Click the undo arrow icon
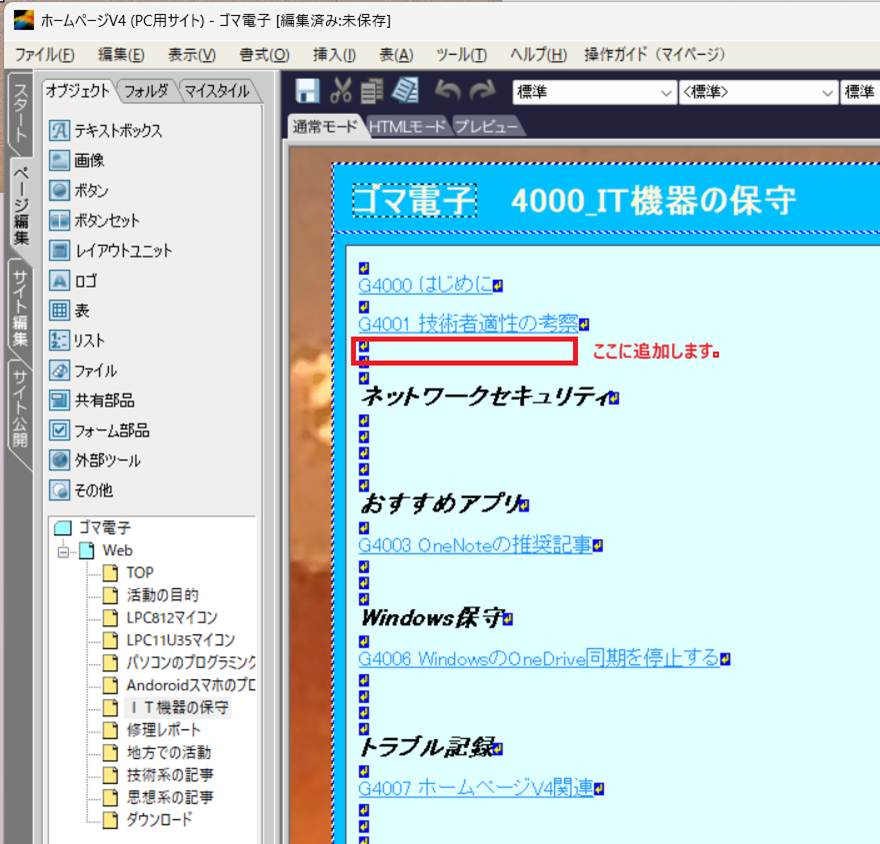 (448, 90)
